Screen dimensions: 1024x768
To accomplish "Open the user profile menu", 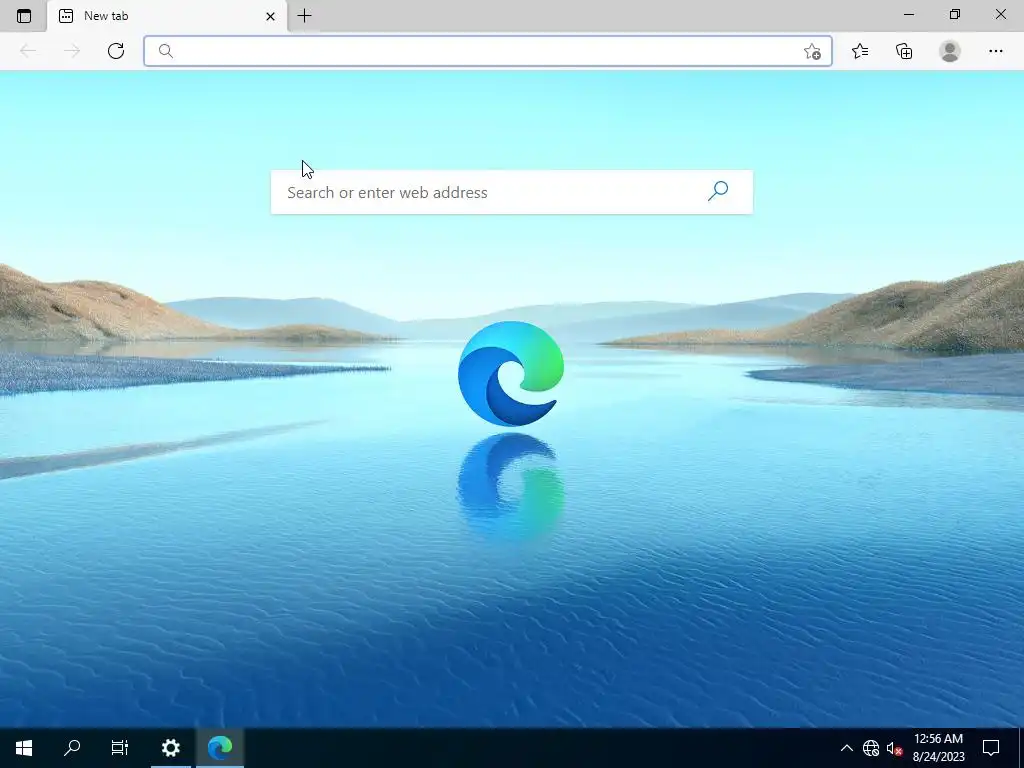I will (x=950, y=51).
